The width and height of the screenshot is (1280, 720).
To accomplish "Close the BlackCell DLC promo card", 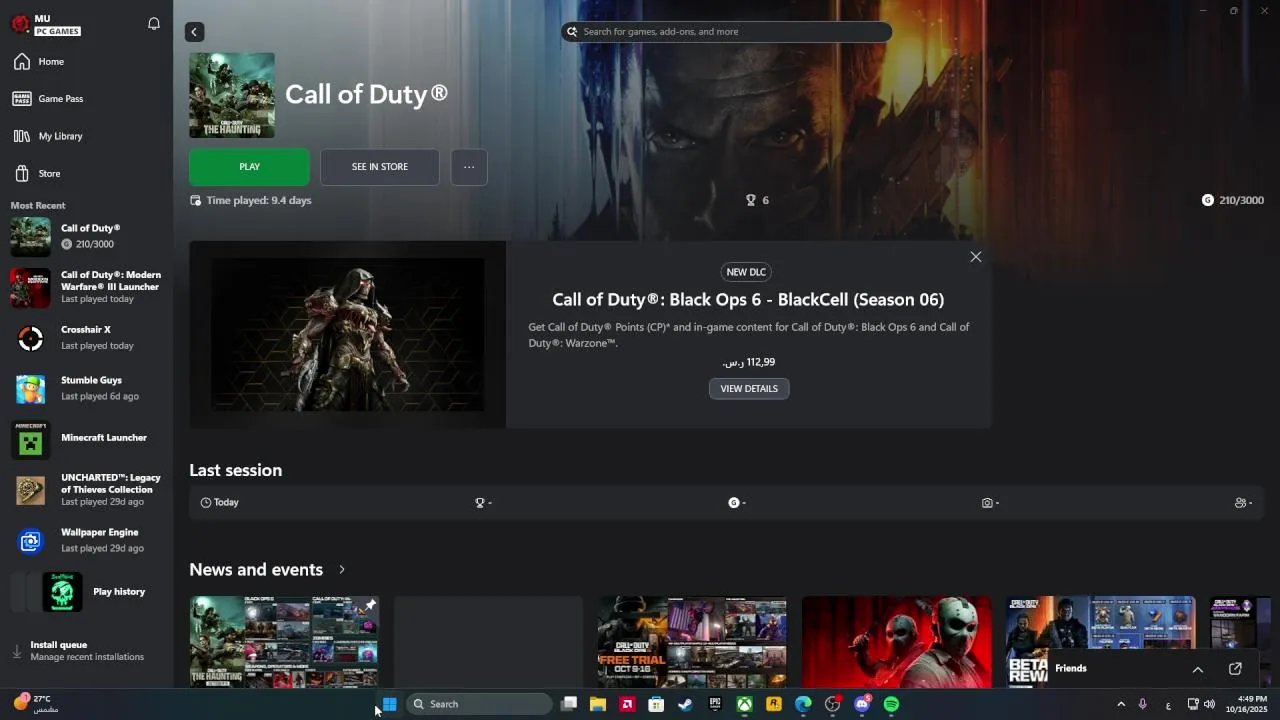I will point(976,257).
